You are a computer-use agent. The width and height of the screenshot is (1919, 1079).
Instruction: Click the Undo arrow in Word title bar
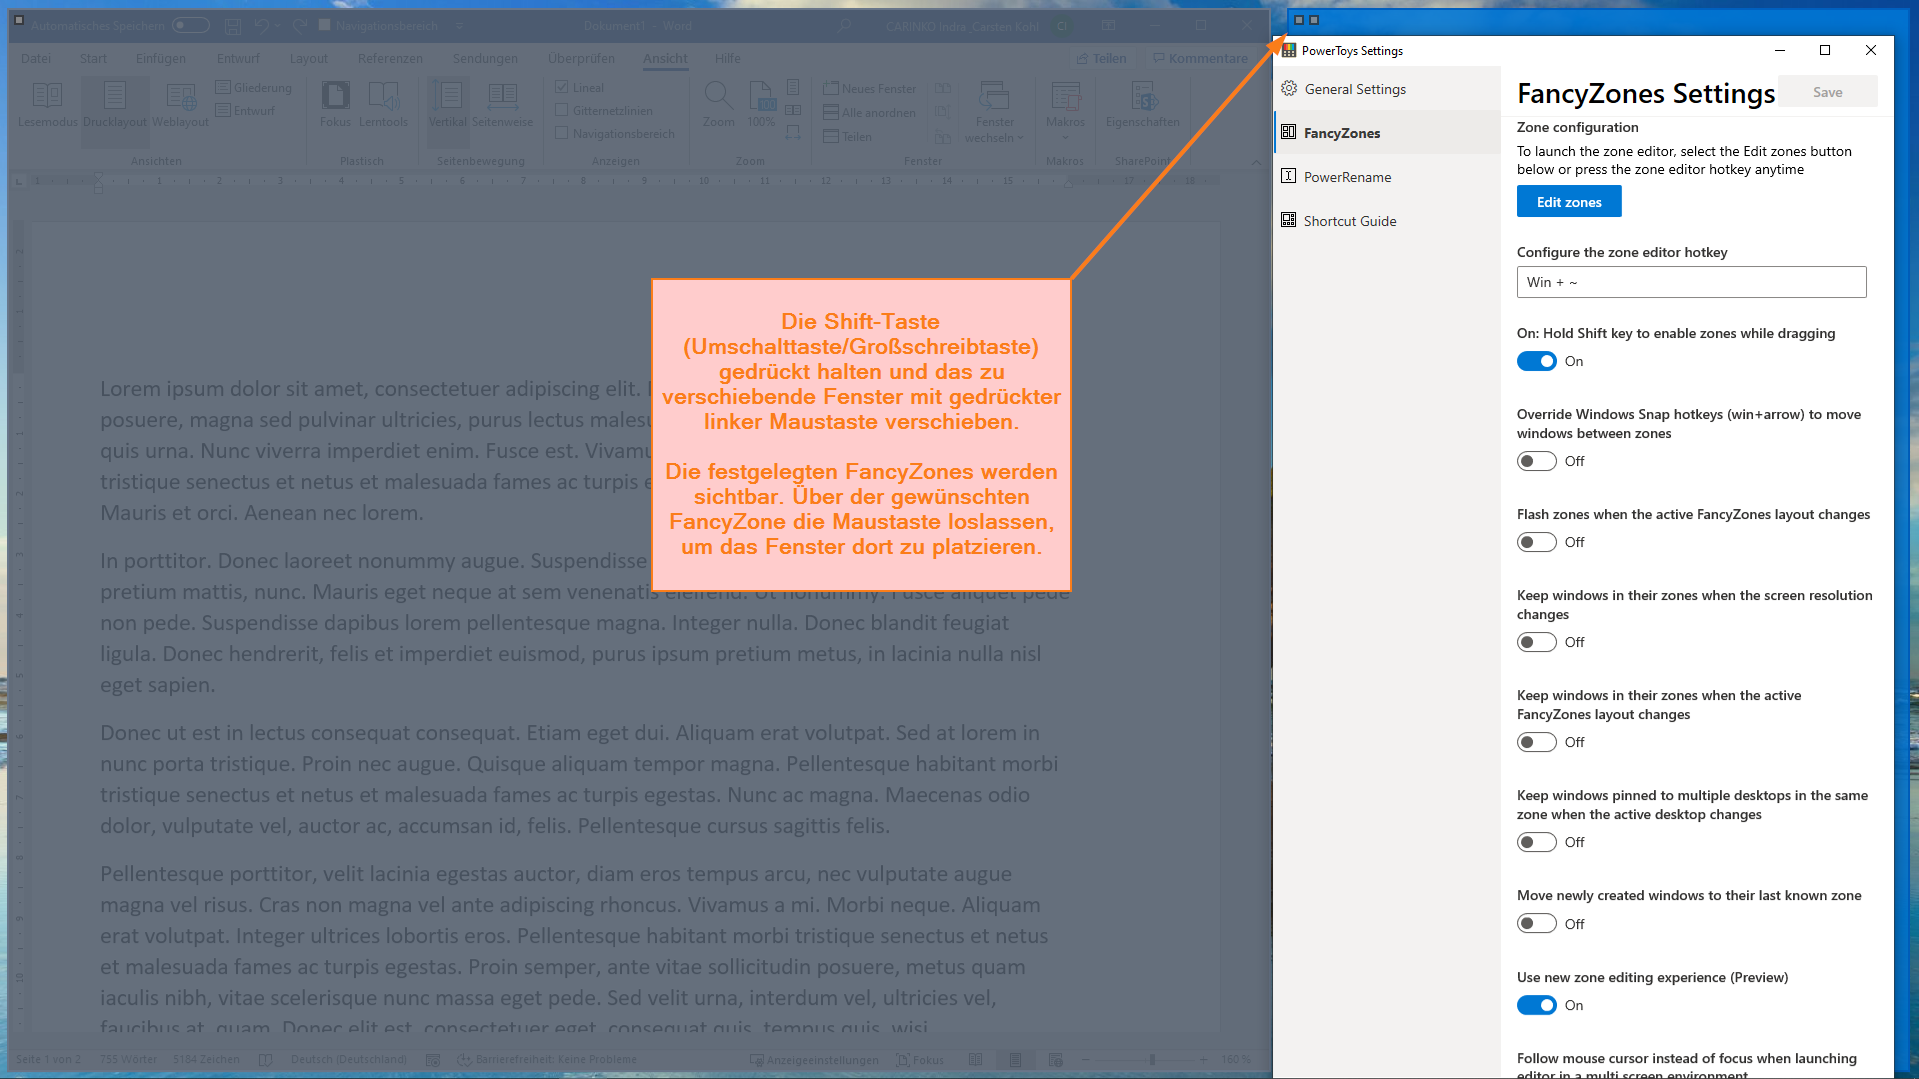coord(262,26)
